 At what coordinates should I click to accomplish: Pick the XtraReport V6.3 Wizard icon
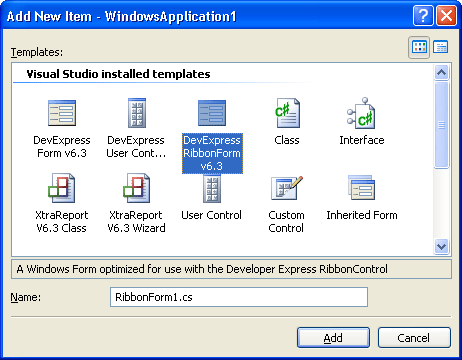137,188
